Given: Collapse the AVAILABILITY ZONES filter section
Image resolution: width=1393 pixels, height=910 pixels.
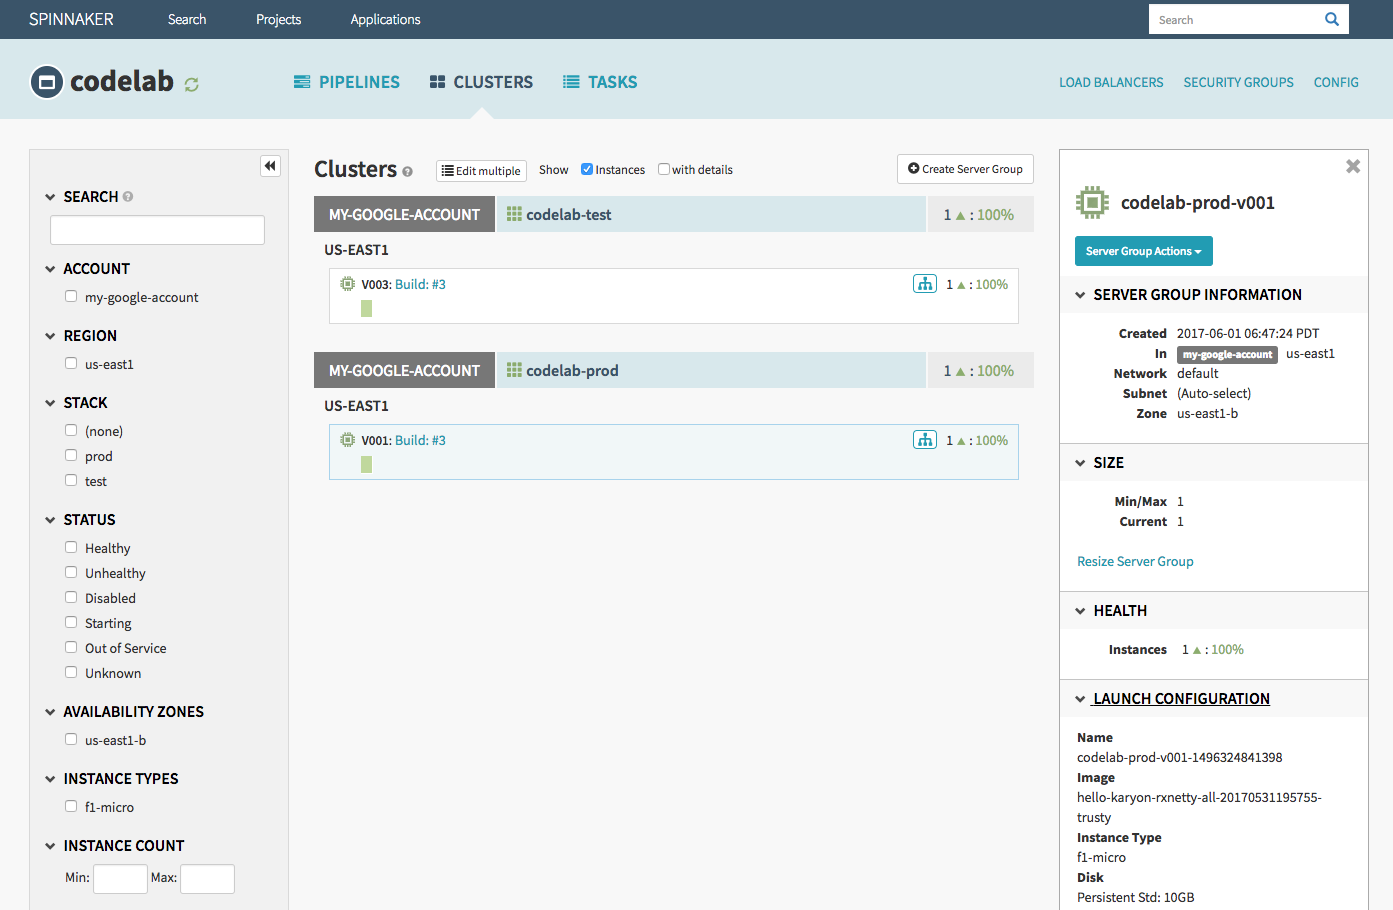Looking at the screenshot, I should click(x=50, y=712).
